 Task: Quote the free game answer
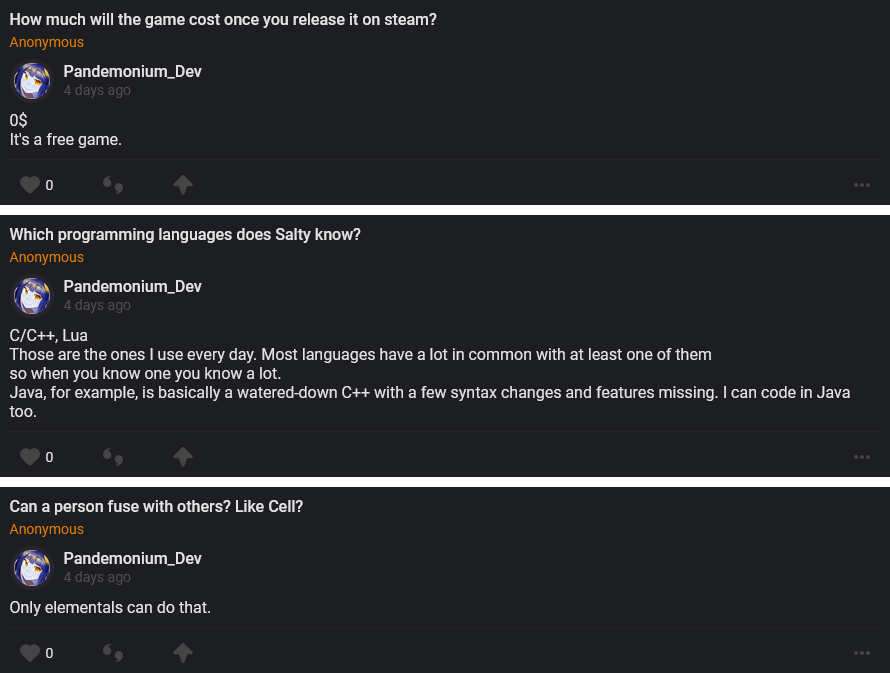pos(113,185)
